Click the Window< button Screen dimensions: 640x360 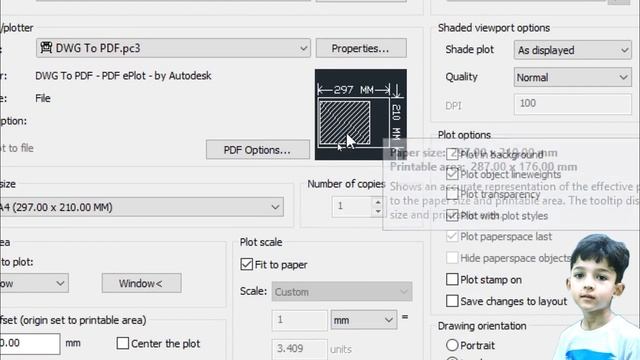(141, 283)
